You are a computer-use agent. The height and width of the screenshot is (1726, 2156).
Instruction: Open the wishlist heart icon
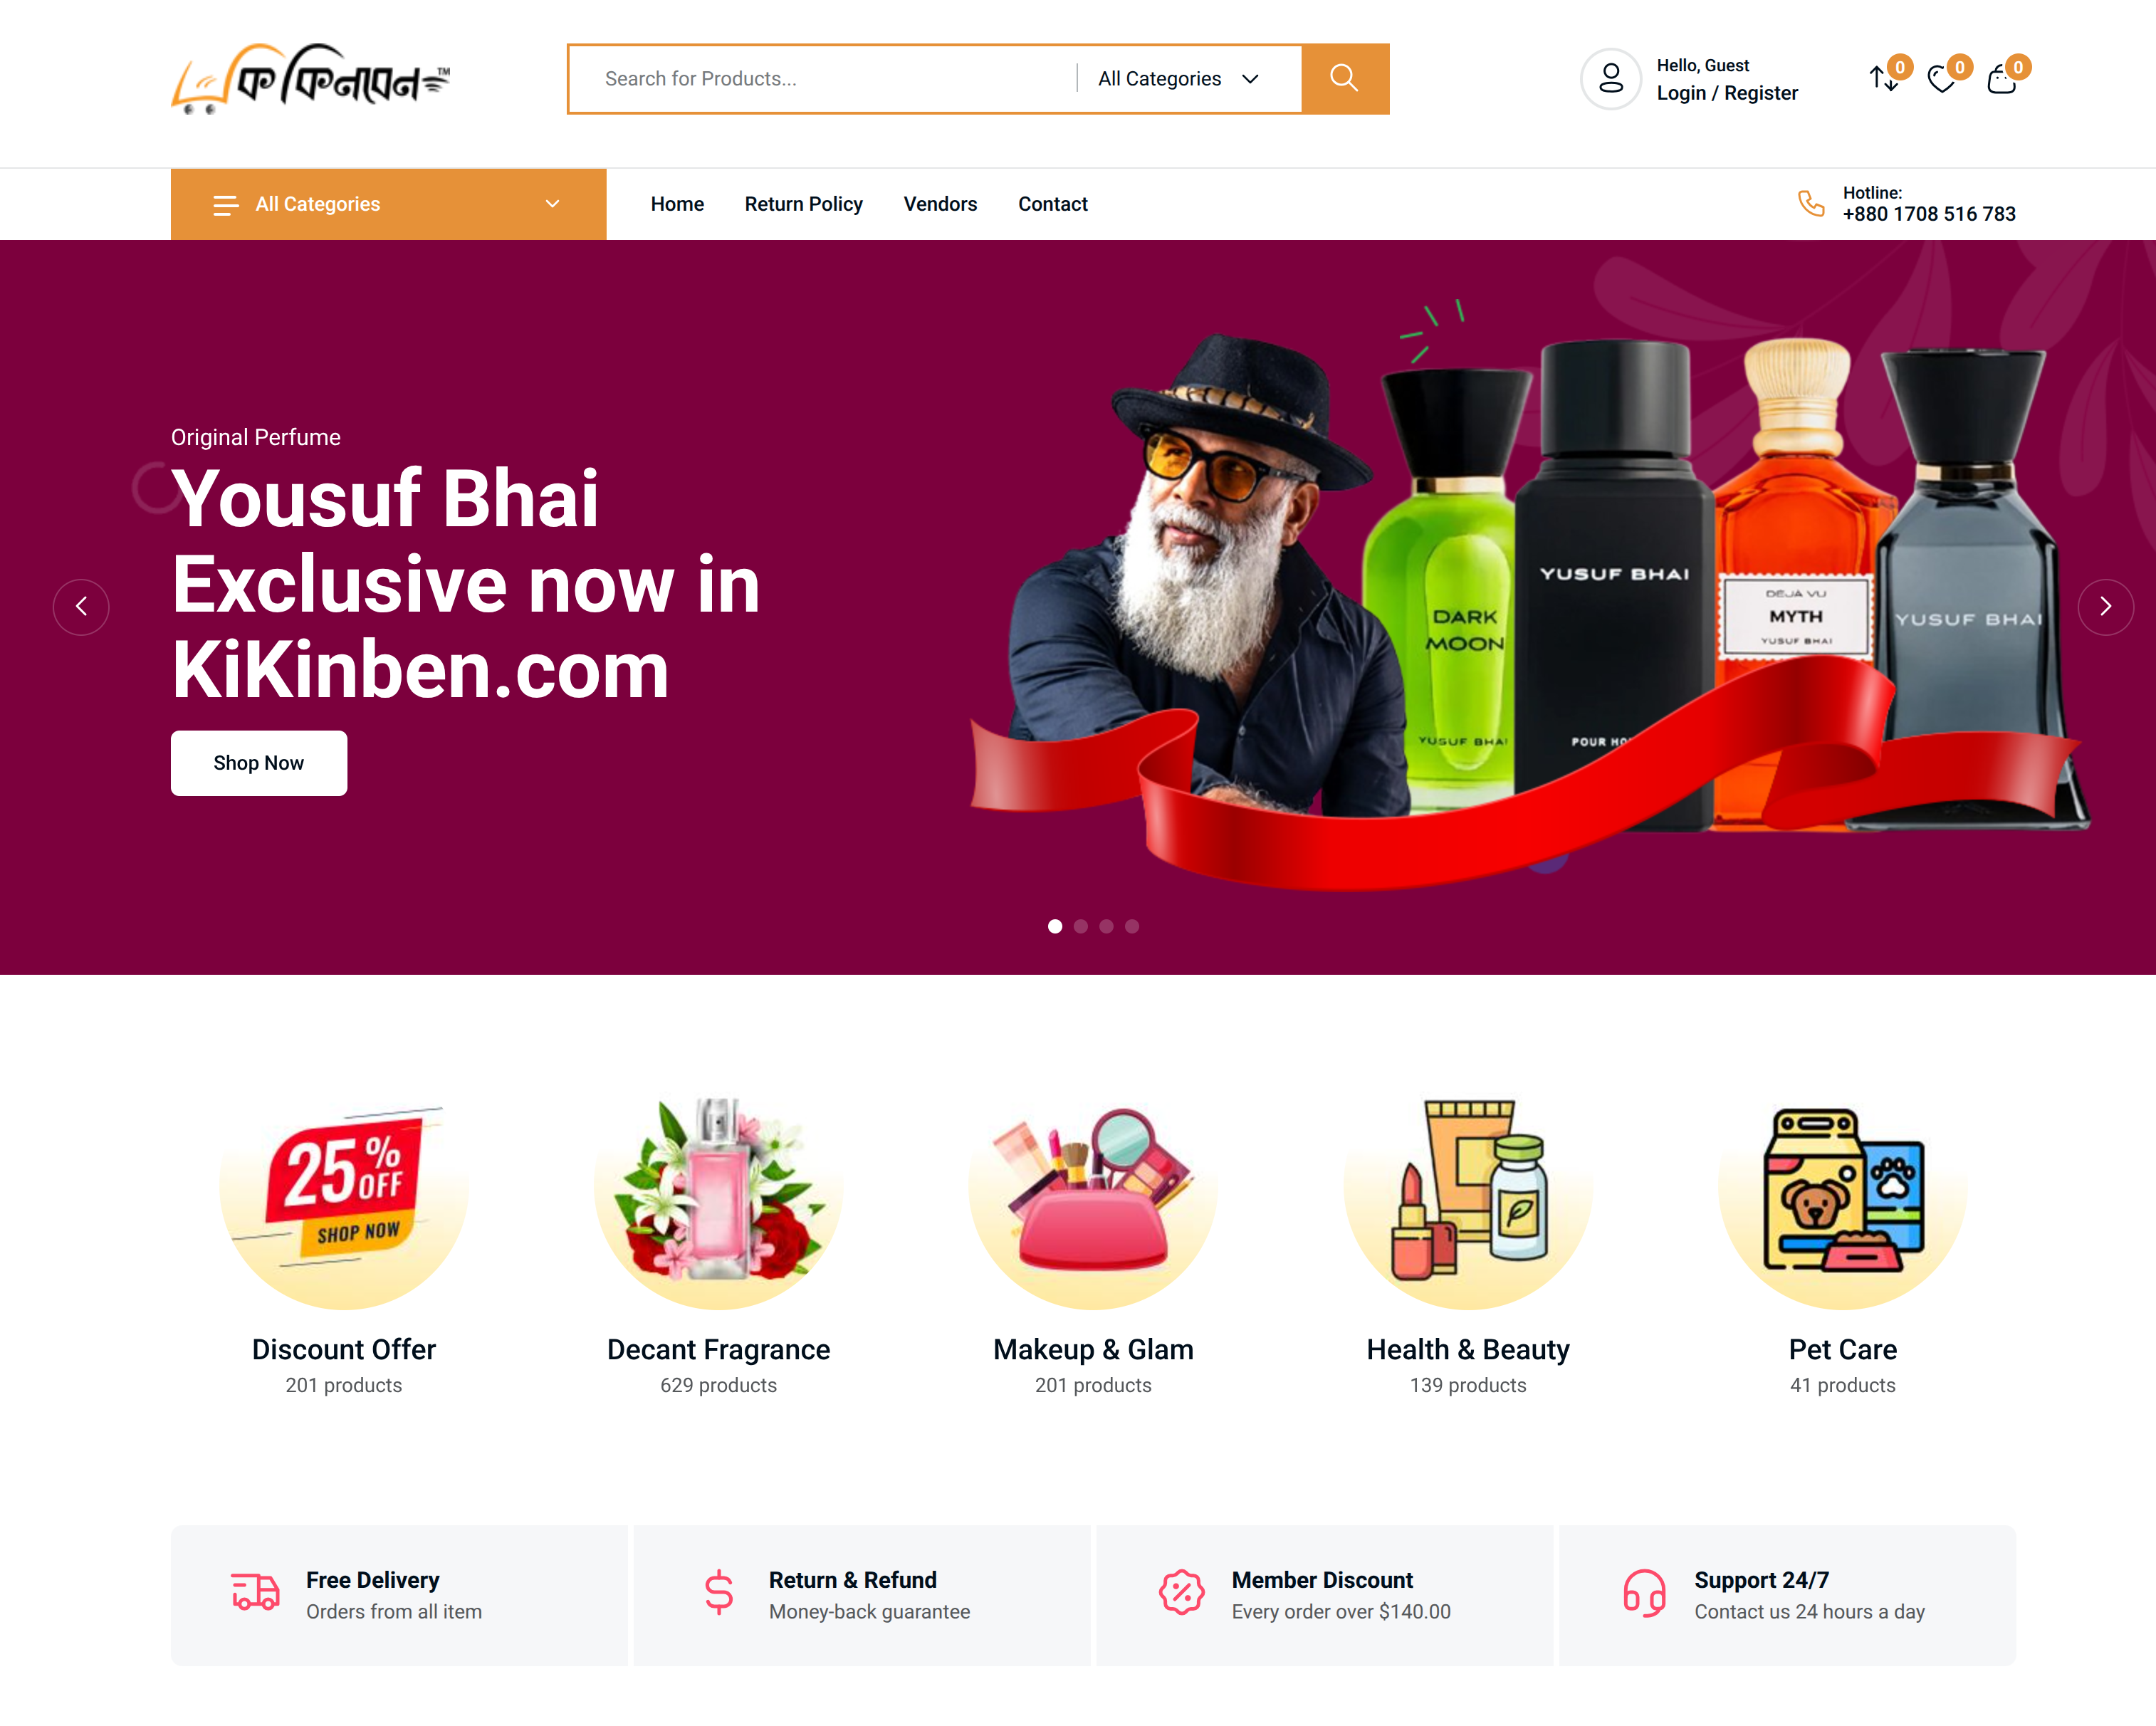click(x=1942, y=79)
